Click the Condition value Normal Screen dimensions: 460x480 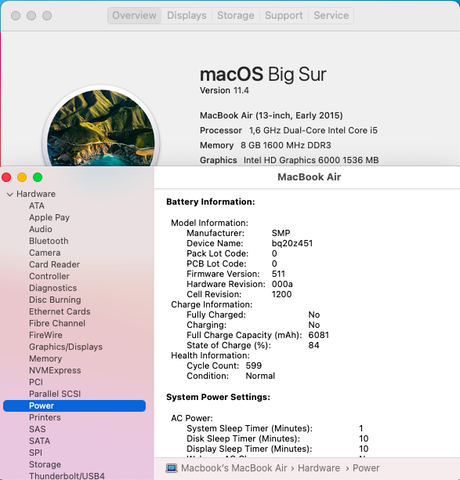[x=260, y=376]
